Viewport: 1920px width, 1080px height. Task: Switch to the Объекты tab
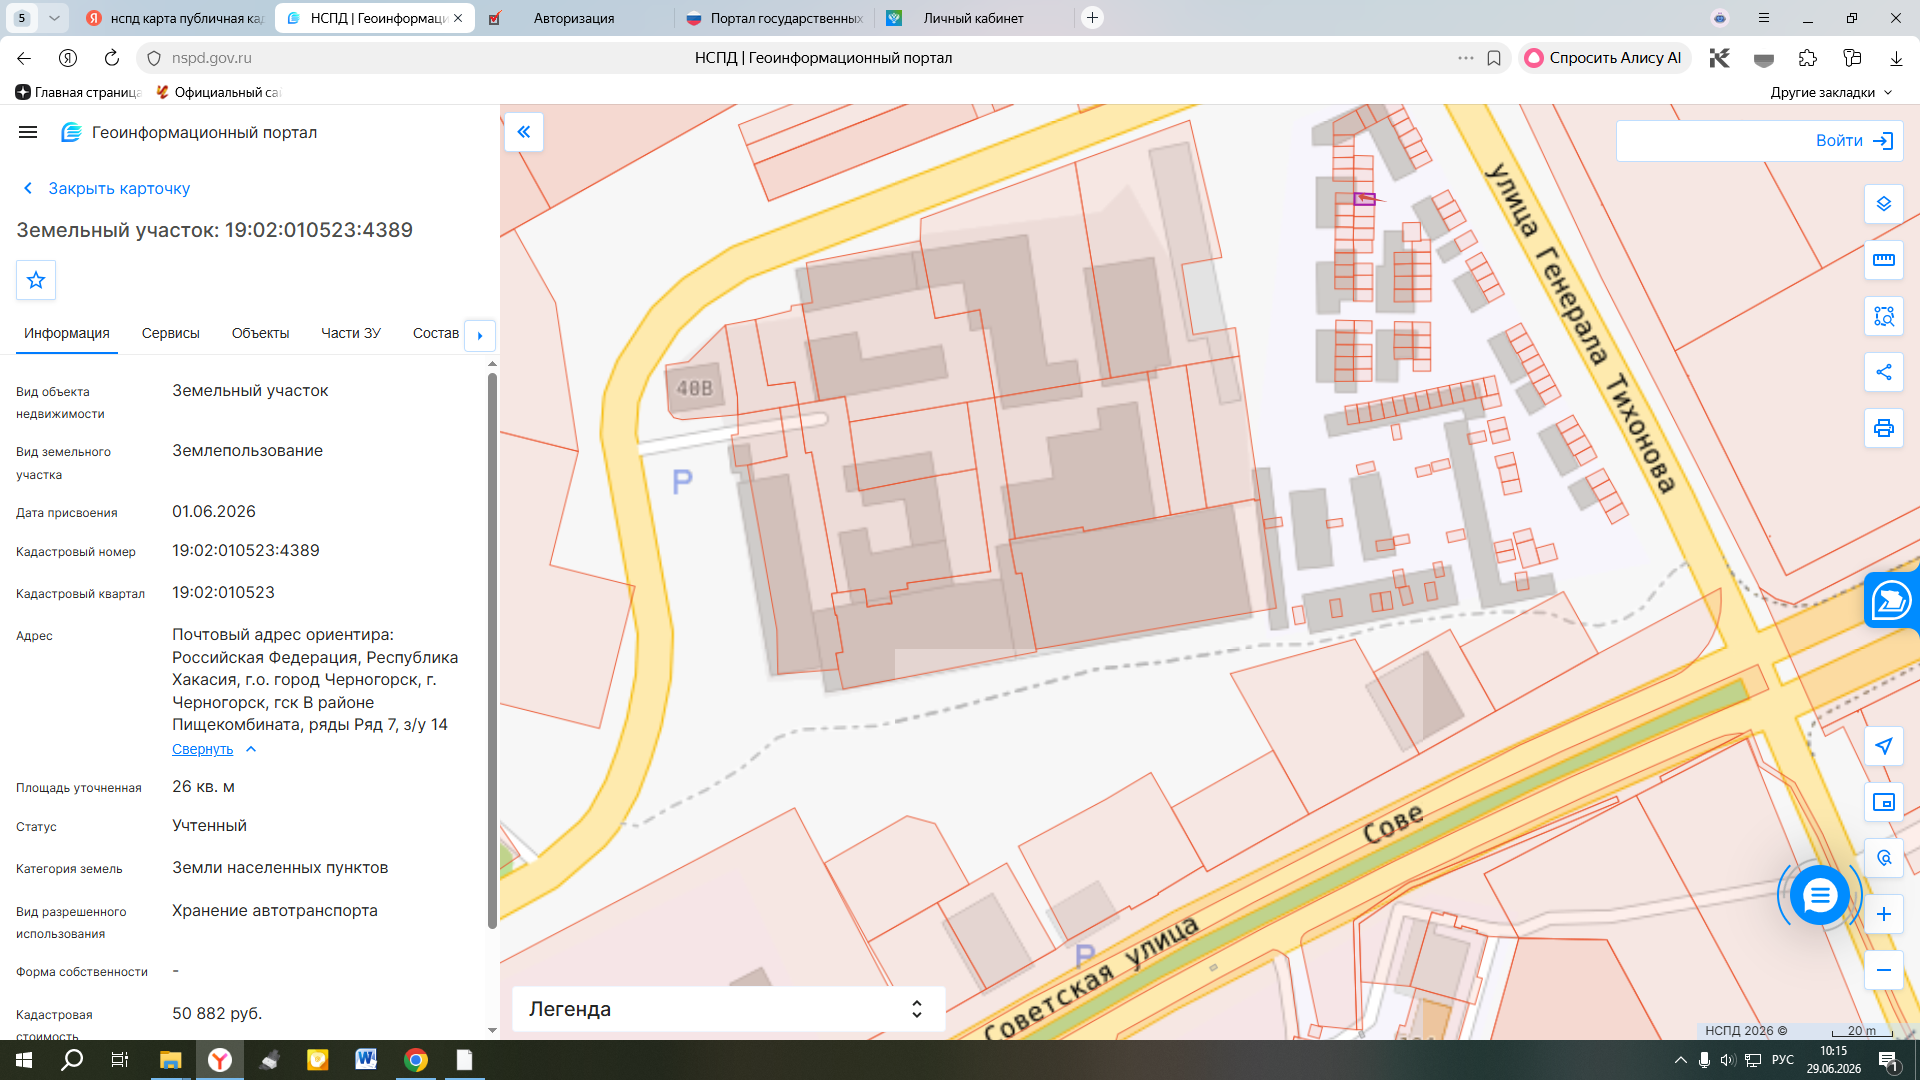click(x=260, y=333)
